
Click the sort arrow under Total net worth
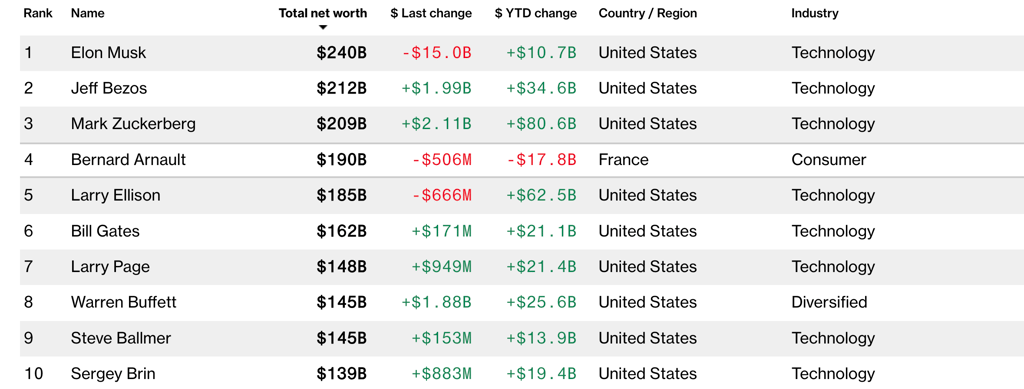323,27
